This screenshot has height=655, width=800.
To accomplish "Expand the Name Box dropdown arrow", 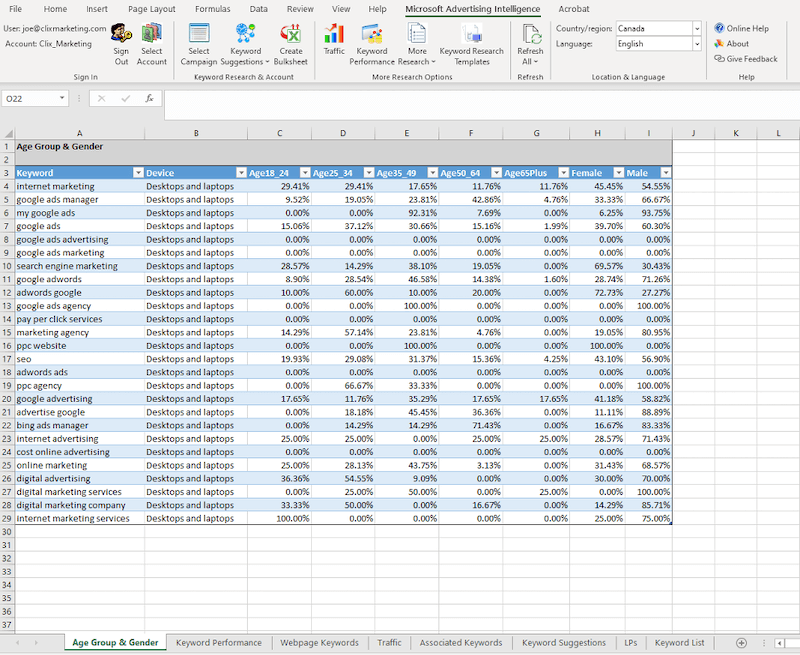I will (62, 98).
